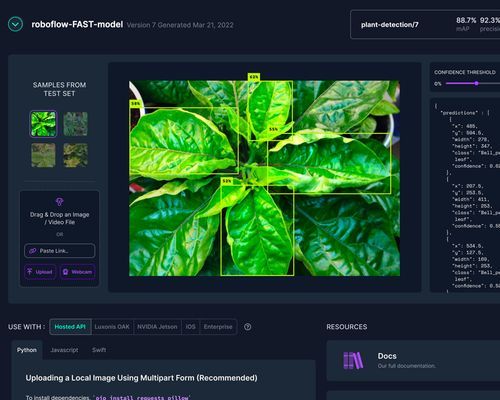This screenshot has width=500, height=400.
Task: Click the SAMPLES FROM TEST SET heading
Action: pyautogui.click(x=59, y=89)
